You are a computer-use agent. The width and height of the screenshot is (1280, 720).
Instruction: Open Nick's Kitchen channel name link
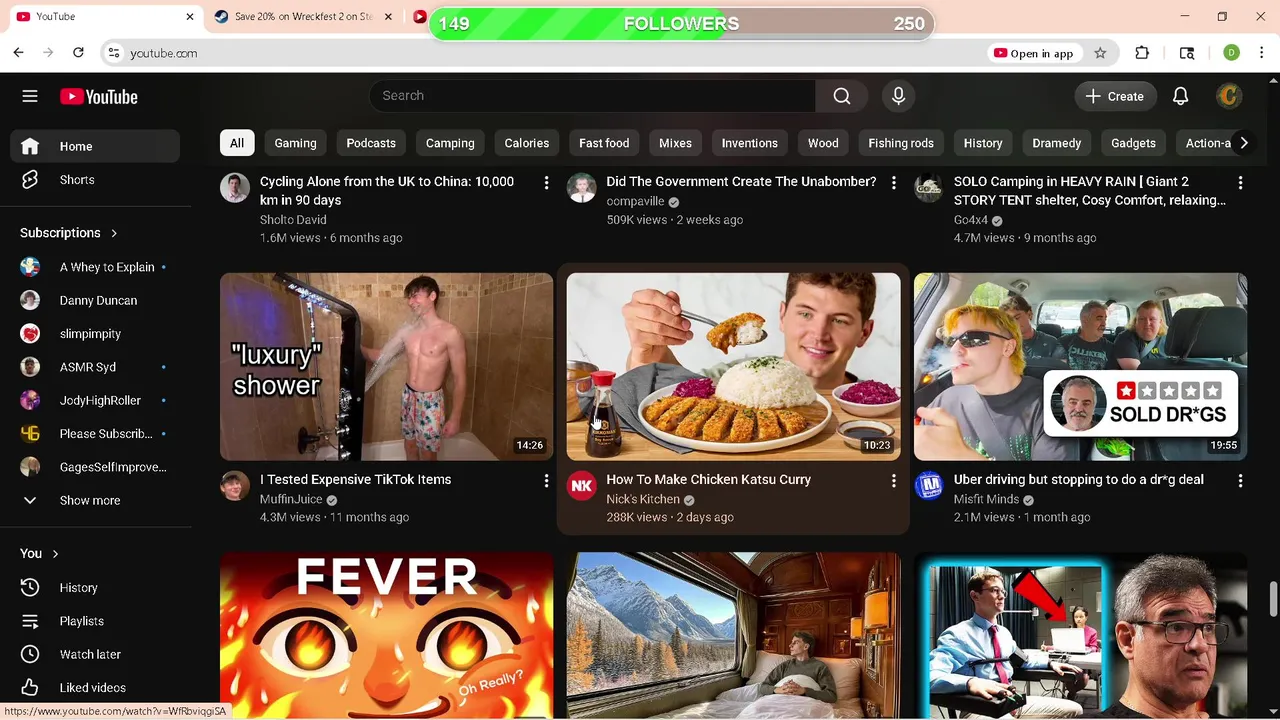[x=643, y=499]
